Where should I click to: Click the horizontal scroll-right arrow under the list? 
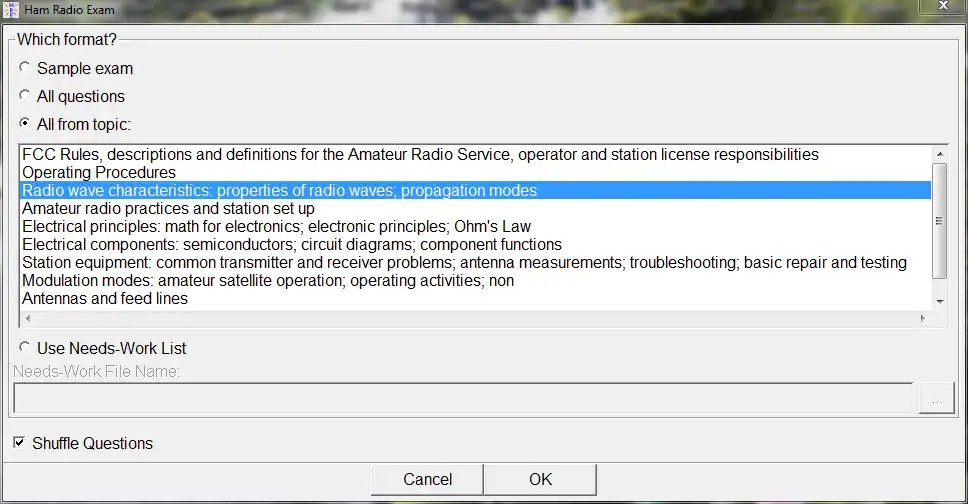pyautogui.click(x=923, y=319)
